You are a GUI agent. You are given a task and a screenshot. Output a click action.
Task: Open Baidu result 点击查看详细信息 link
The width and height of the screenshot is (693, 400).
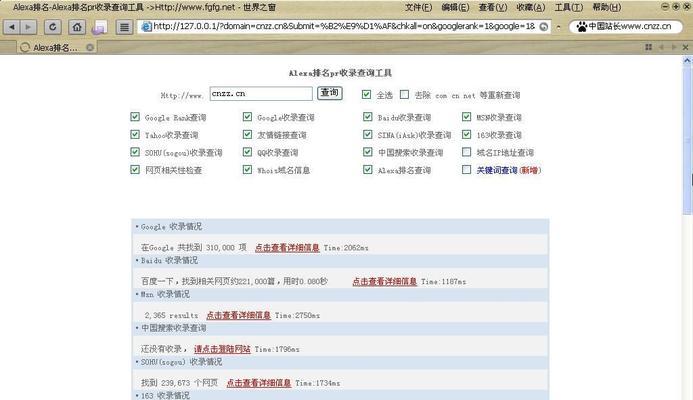click(385, 282)
